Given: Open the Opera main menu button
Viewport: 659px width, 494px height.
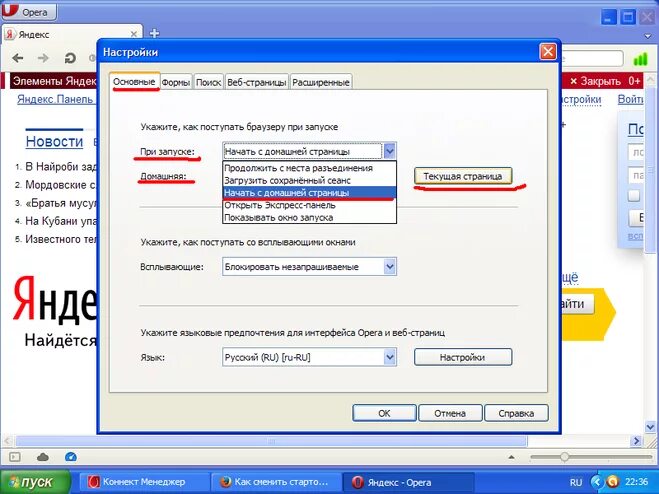Looking at the screenshot, I should click(29, 11).
